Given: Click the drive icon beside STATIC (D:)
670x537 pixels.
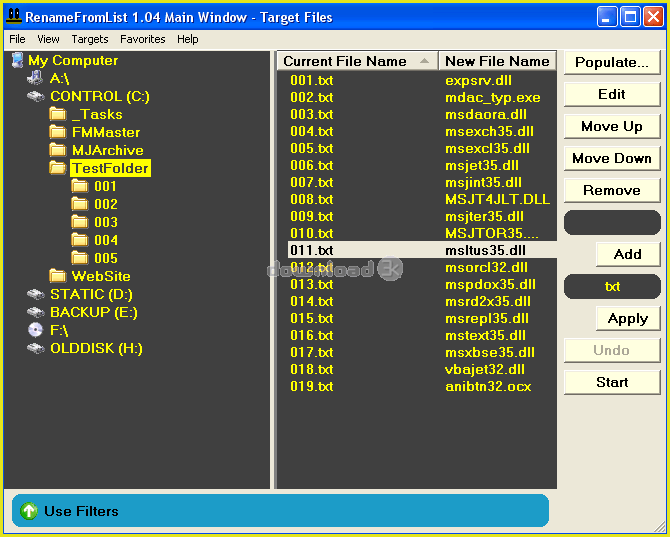Looking at the screenshot, I should 36,294.
